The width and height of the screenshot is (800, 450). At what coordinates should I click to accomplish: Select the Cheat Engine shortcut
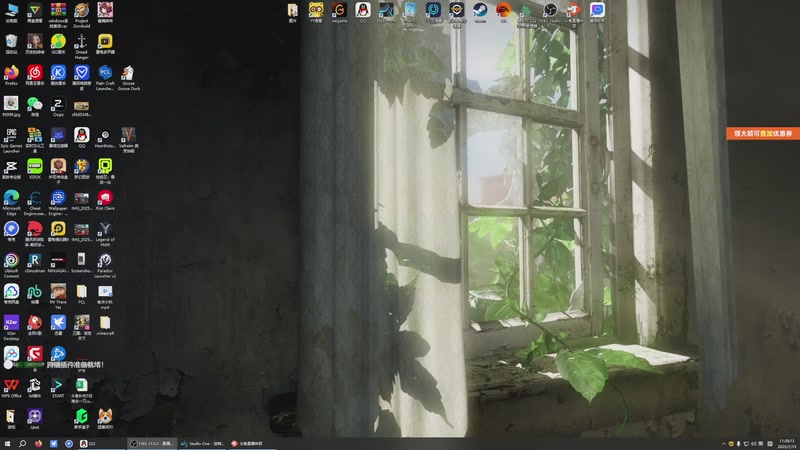[35, 202]
